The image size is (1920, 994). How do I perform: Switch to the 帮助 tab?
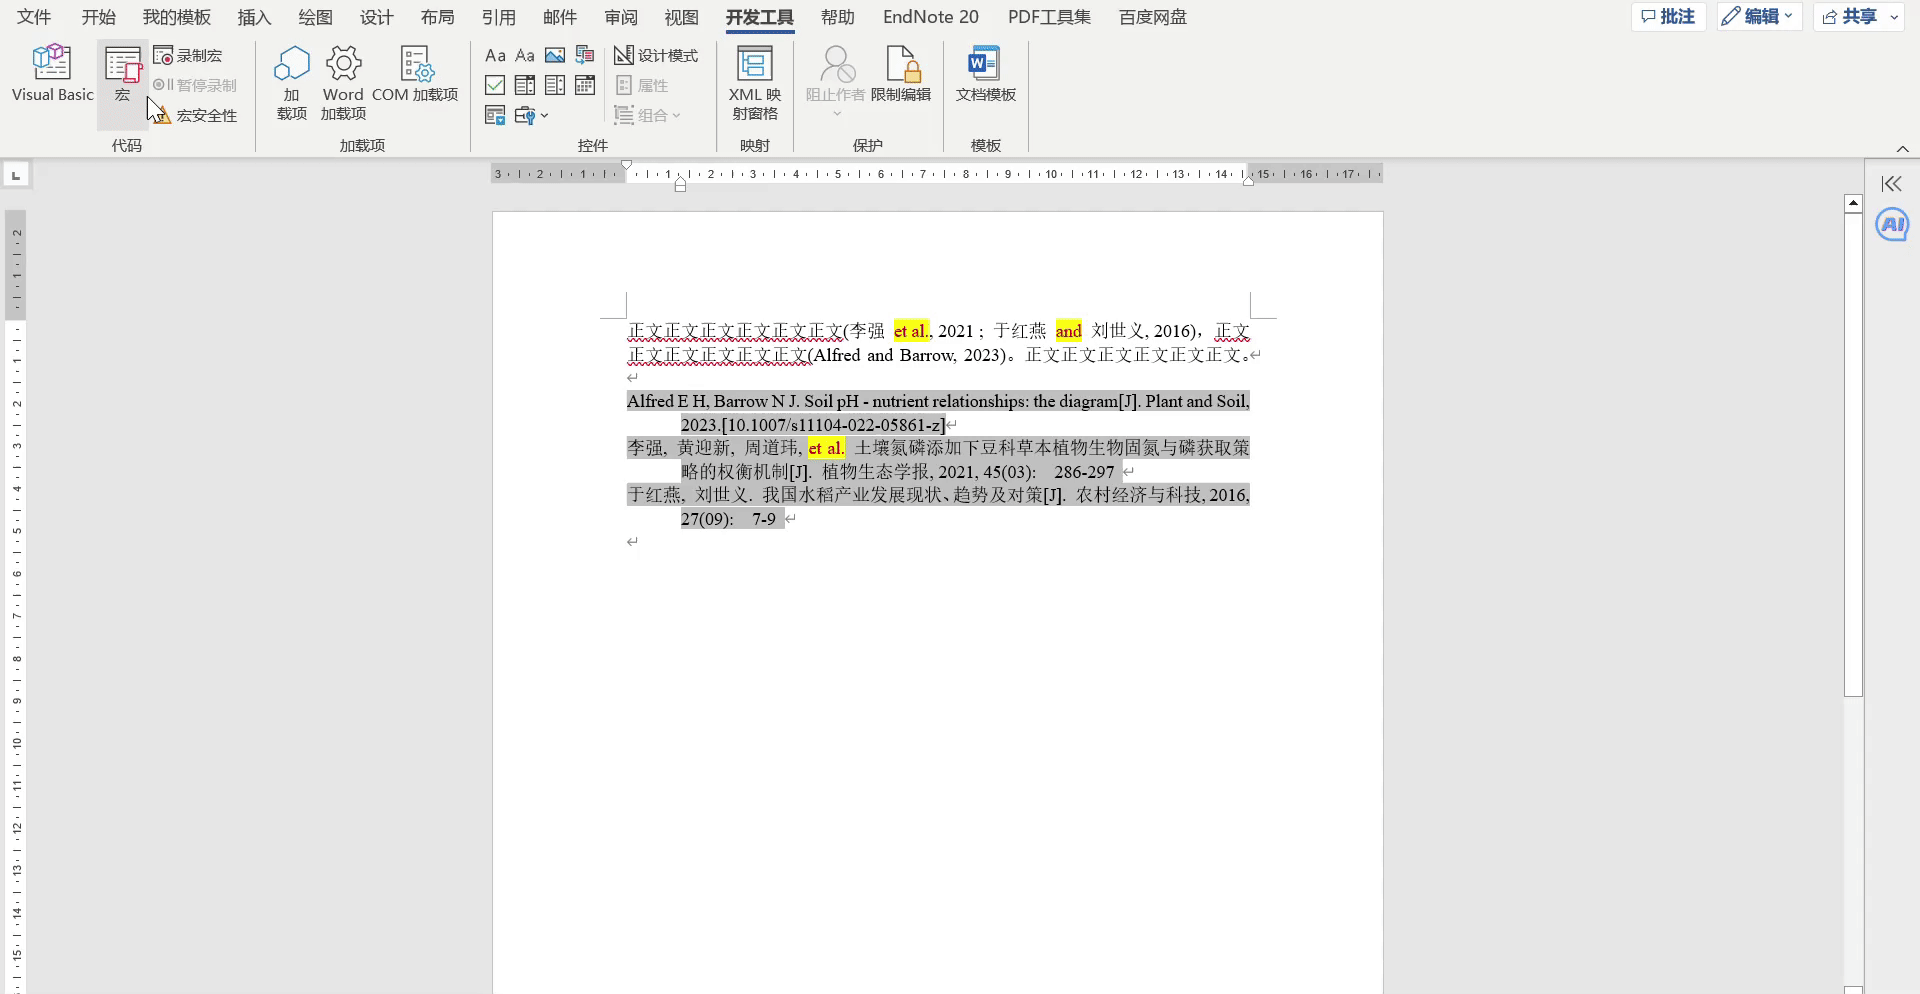click(x=837, y=17)
